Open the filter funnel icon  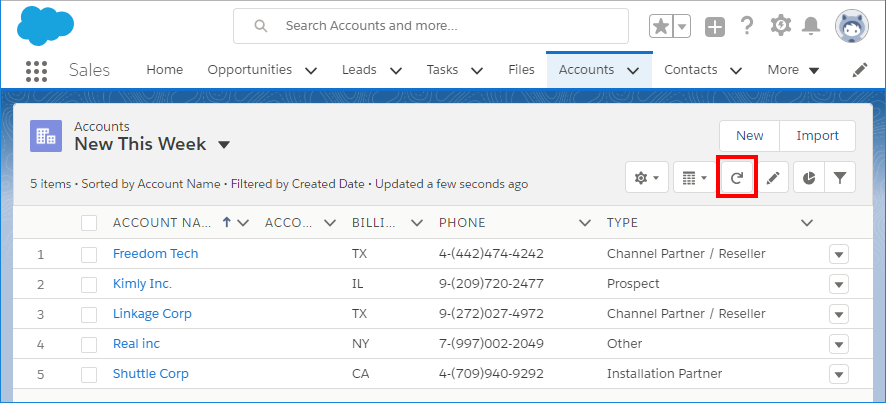pyautogui.click(x=840, y=178)
